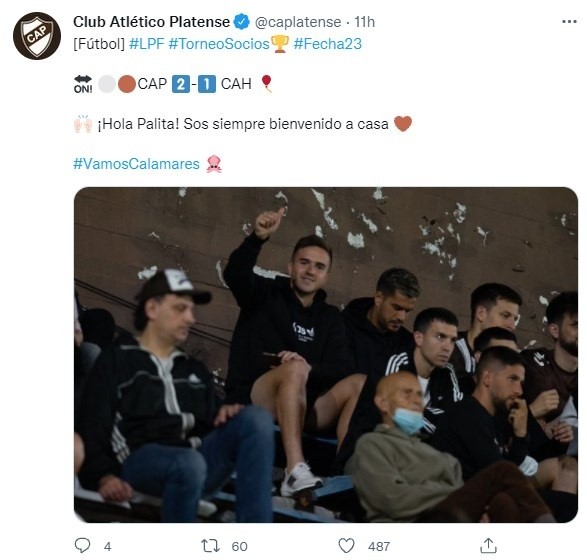The height and width of the screenshot is (560, 587).
Task: Like the tweet with heart icon
Action: (346, 546)
